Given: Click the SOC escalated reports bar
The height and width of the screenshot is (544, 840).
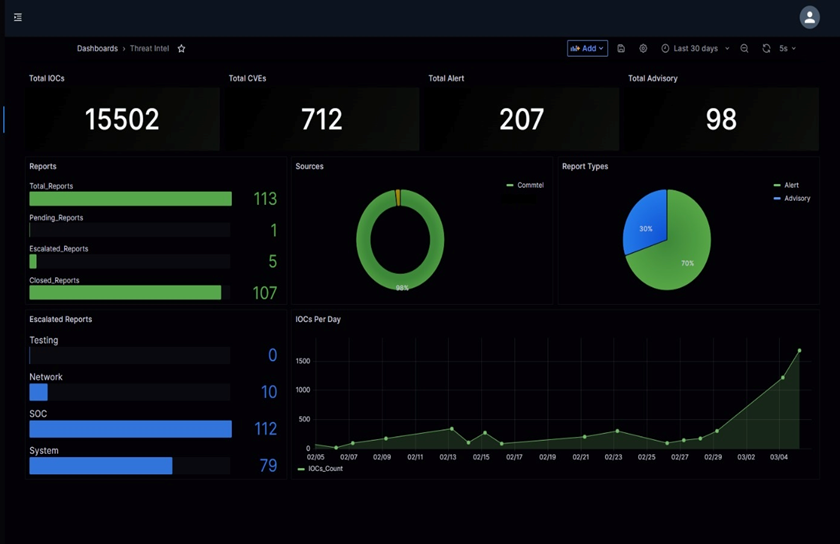Looking at the screenshot, I should (x=130, y=429).
